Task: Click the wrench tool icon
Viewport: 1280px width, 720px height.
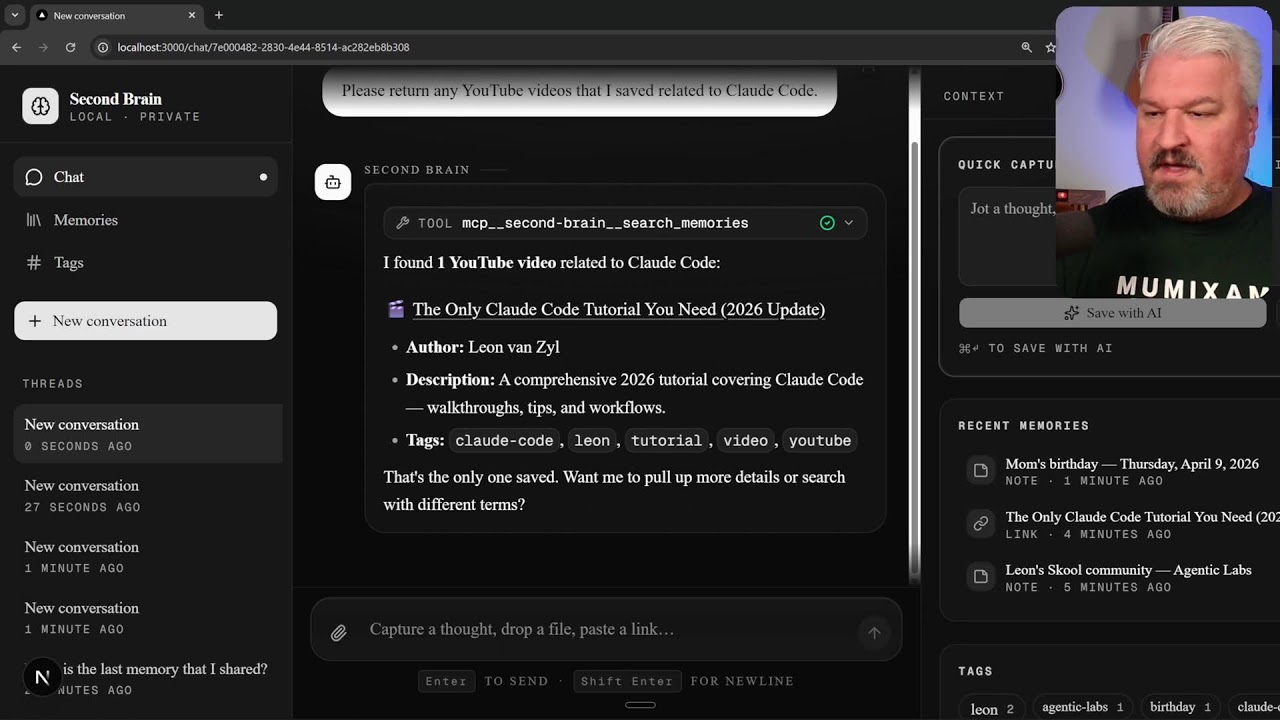Action: coord(403,223)
